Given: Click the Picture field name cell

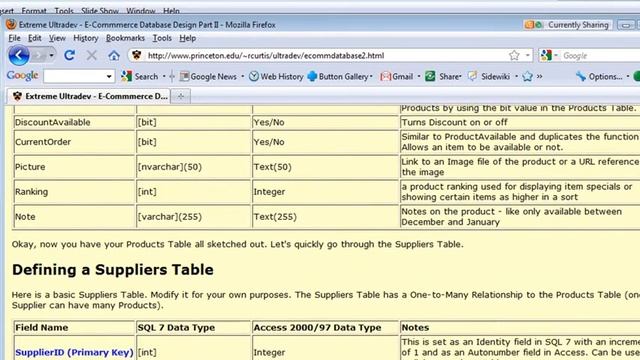Looking at the screenshot, I should pyautogui.click(x=74, y=167).
